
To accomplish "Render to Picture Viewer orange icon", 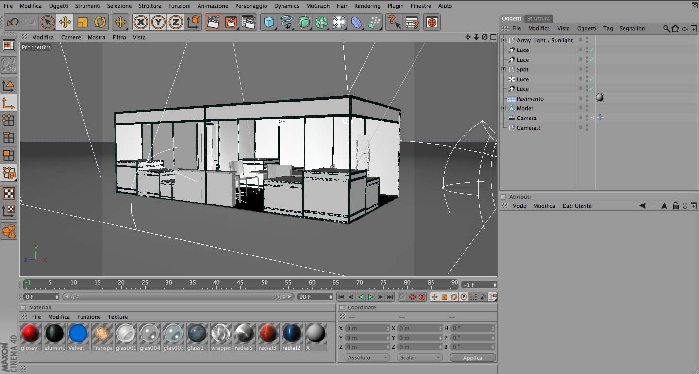I will tap(231, 22).
